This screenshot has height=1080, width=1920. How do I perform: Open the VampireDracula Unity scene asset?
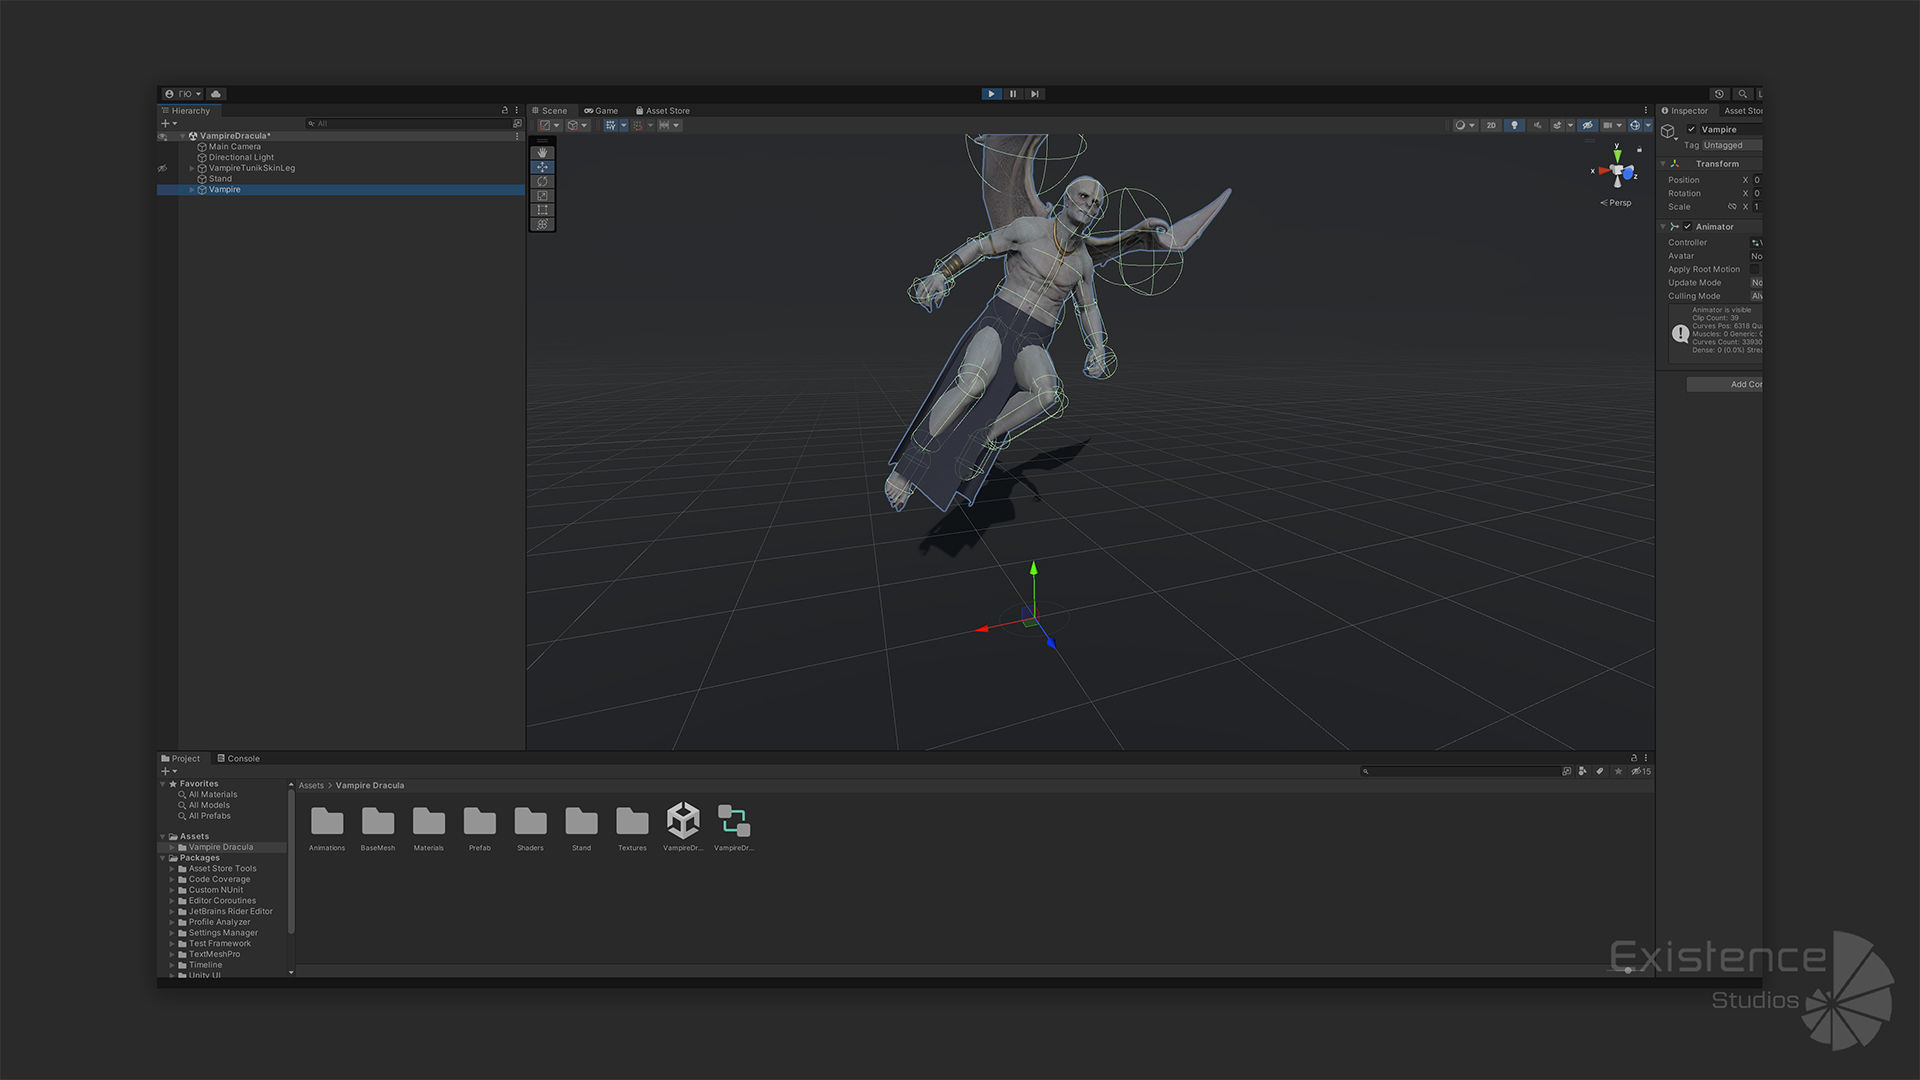pyautogui.click(x=683, y=821)
